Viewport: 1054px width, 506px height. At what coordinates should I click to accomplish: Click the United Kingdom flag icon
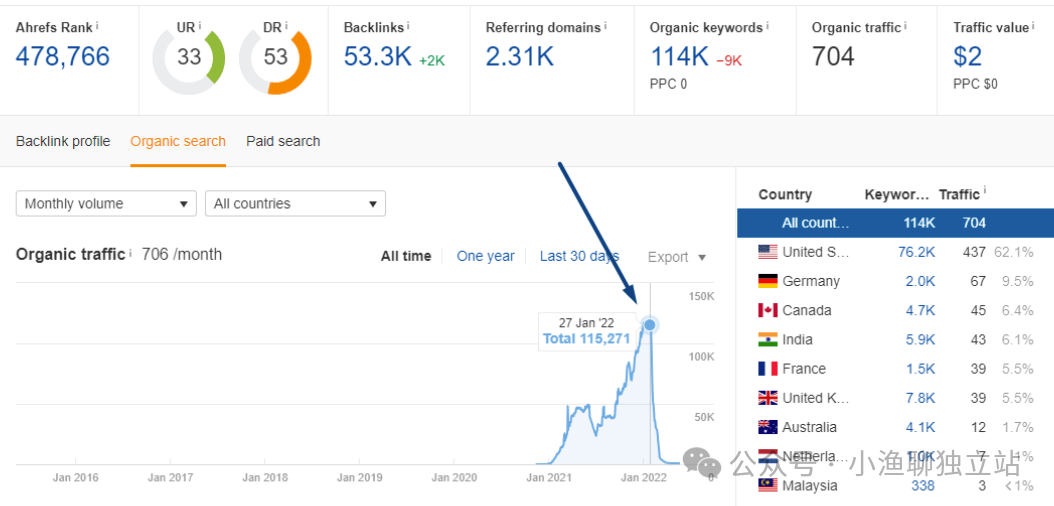pos(768,398)
